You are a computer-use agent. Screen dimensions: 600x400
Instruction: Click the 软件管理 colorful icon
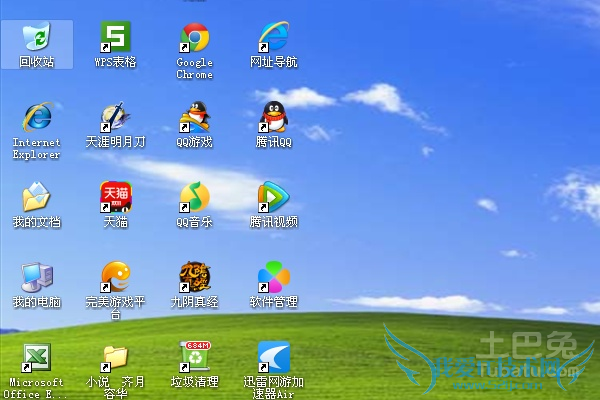(x=273, y=277)
